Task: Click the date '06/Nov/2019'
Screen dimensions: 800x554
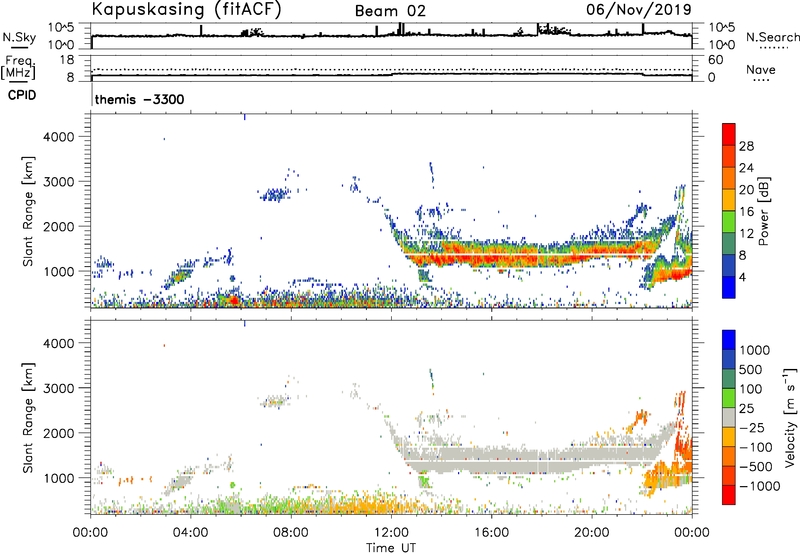Action: [x=639, y=9]
